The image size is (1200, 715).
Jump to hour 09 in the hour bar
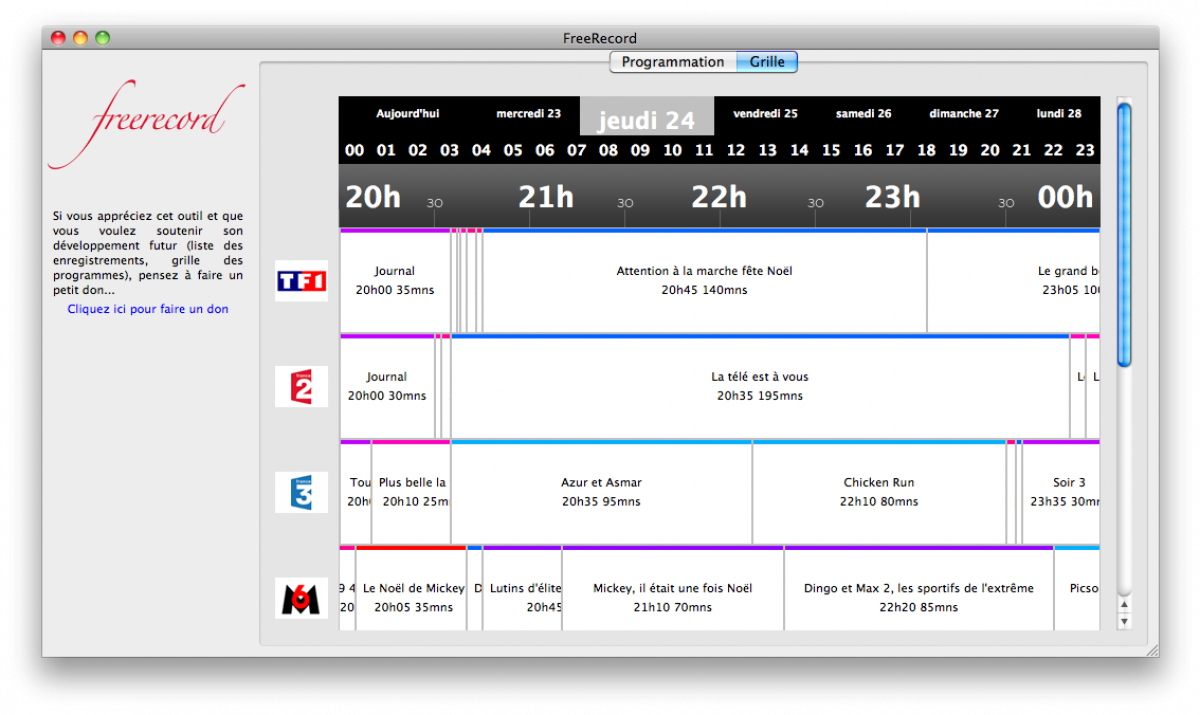(x=640, y=151)
